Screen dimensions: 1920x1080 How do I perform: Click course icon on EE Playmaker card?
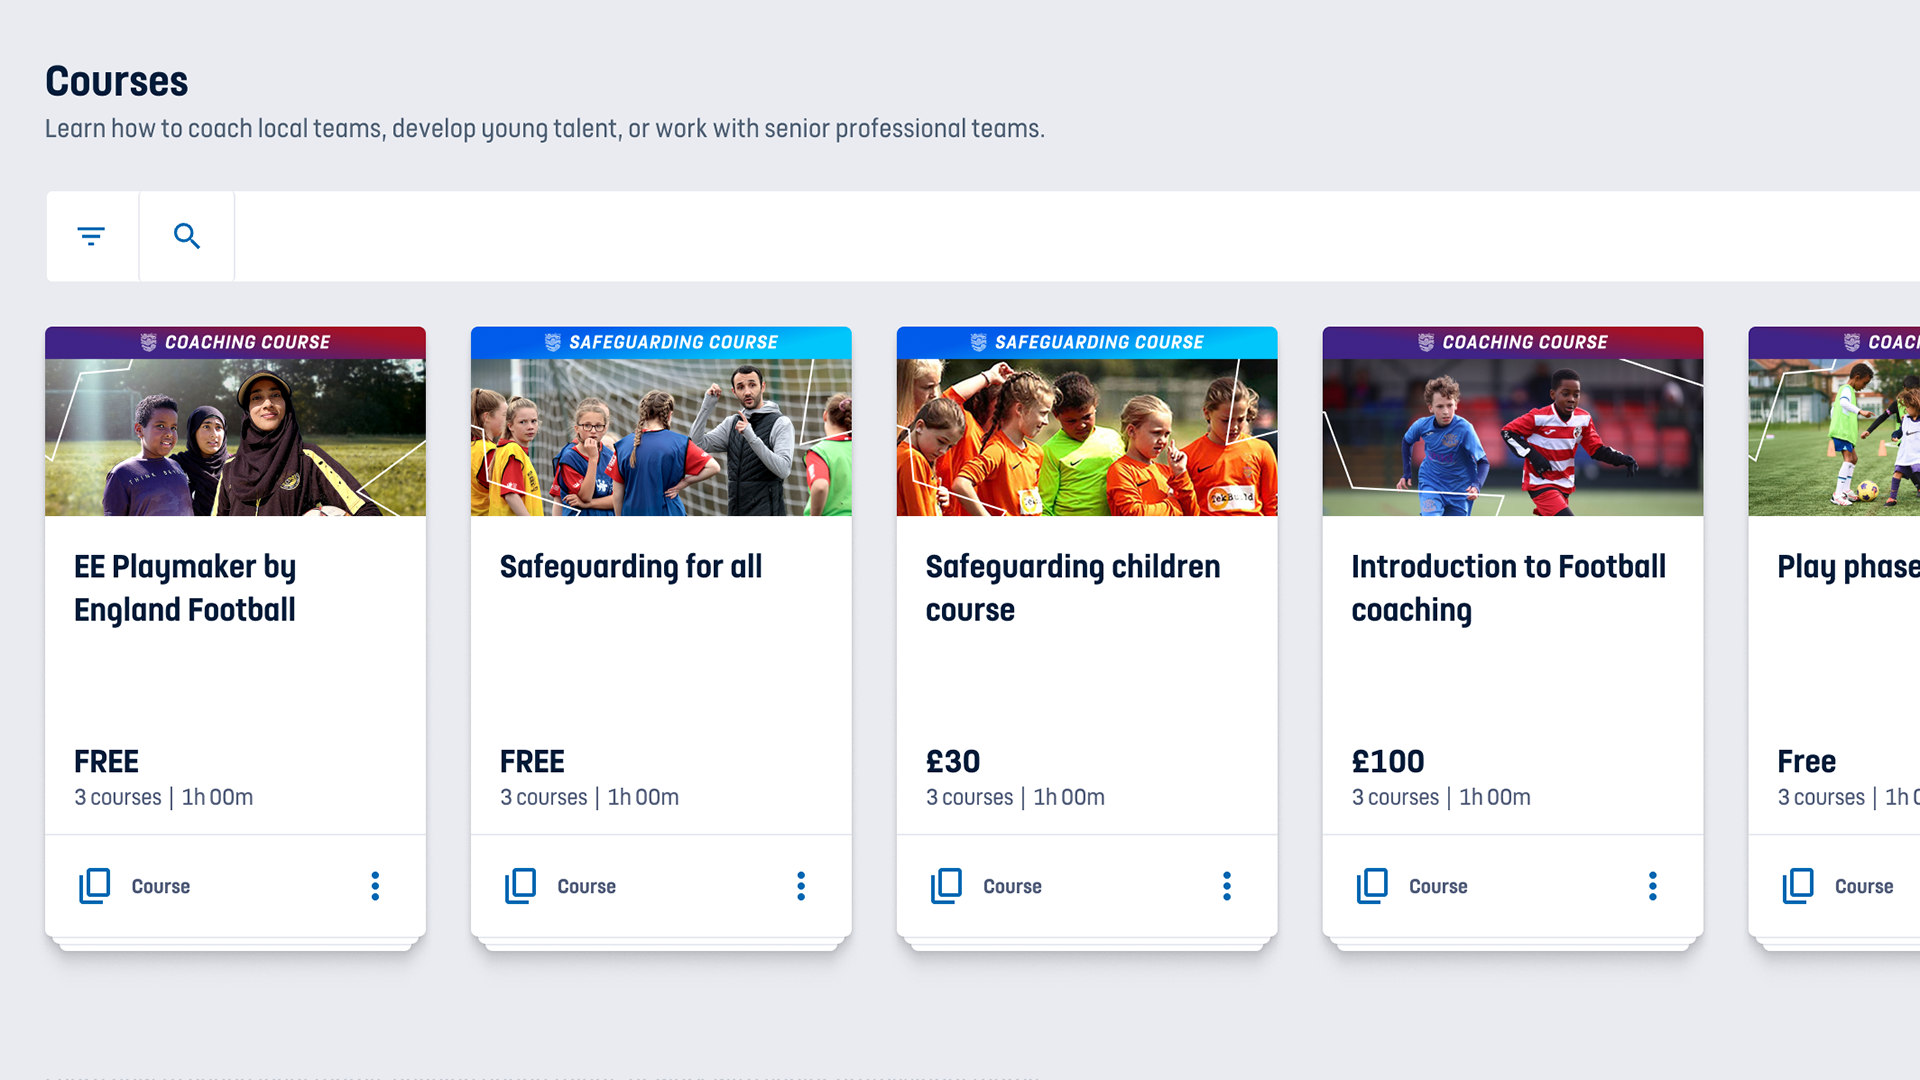[x=95, y=886]
